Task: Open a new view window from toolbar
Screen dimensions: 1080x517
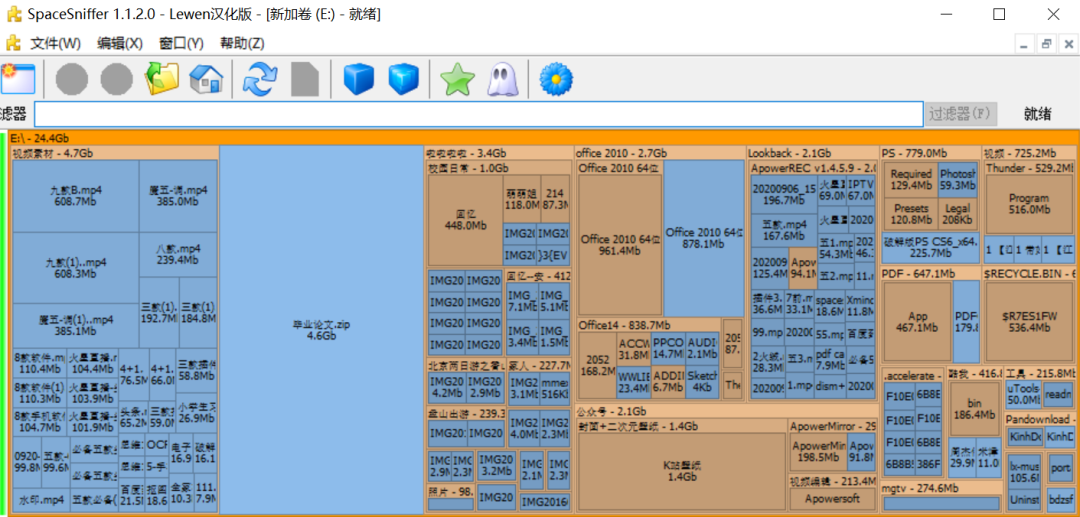Action: click(x=17, y=79)
